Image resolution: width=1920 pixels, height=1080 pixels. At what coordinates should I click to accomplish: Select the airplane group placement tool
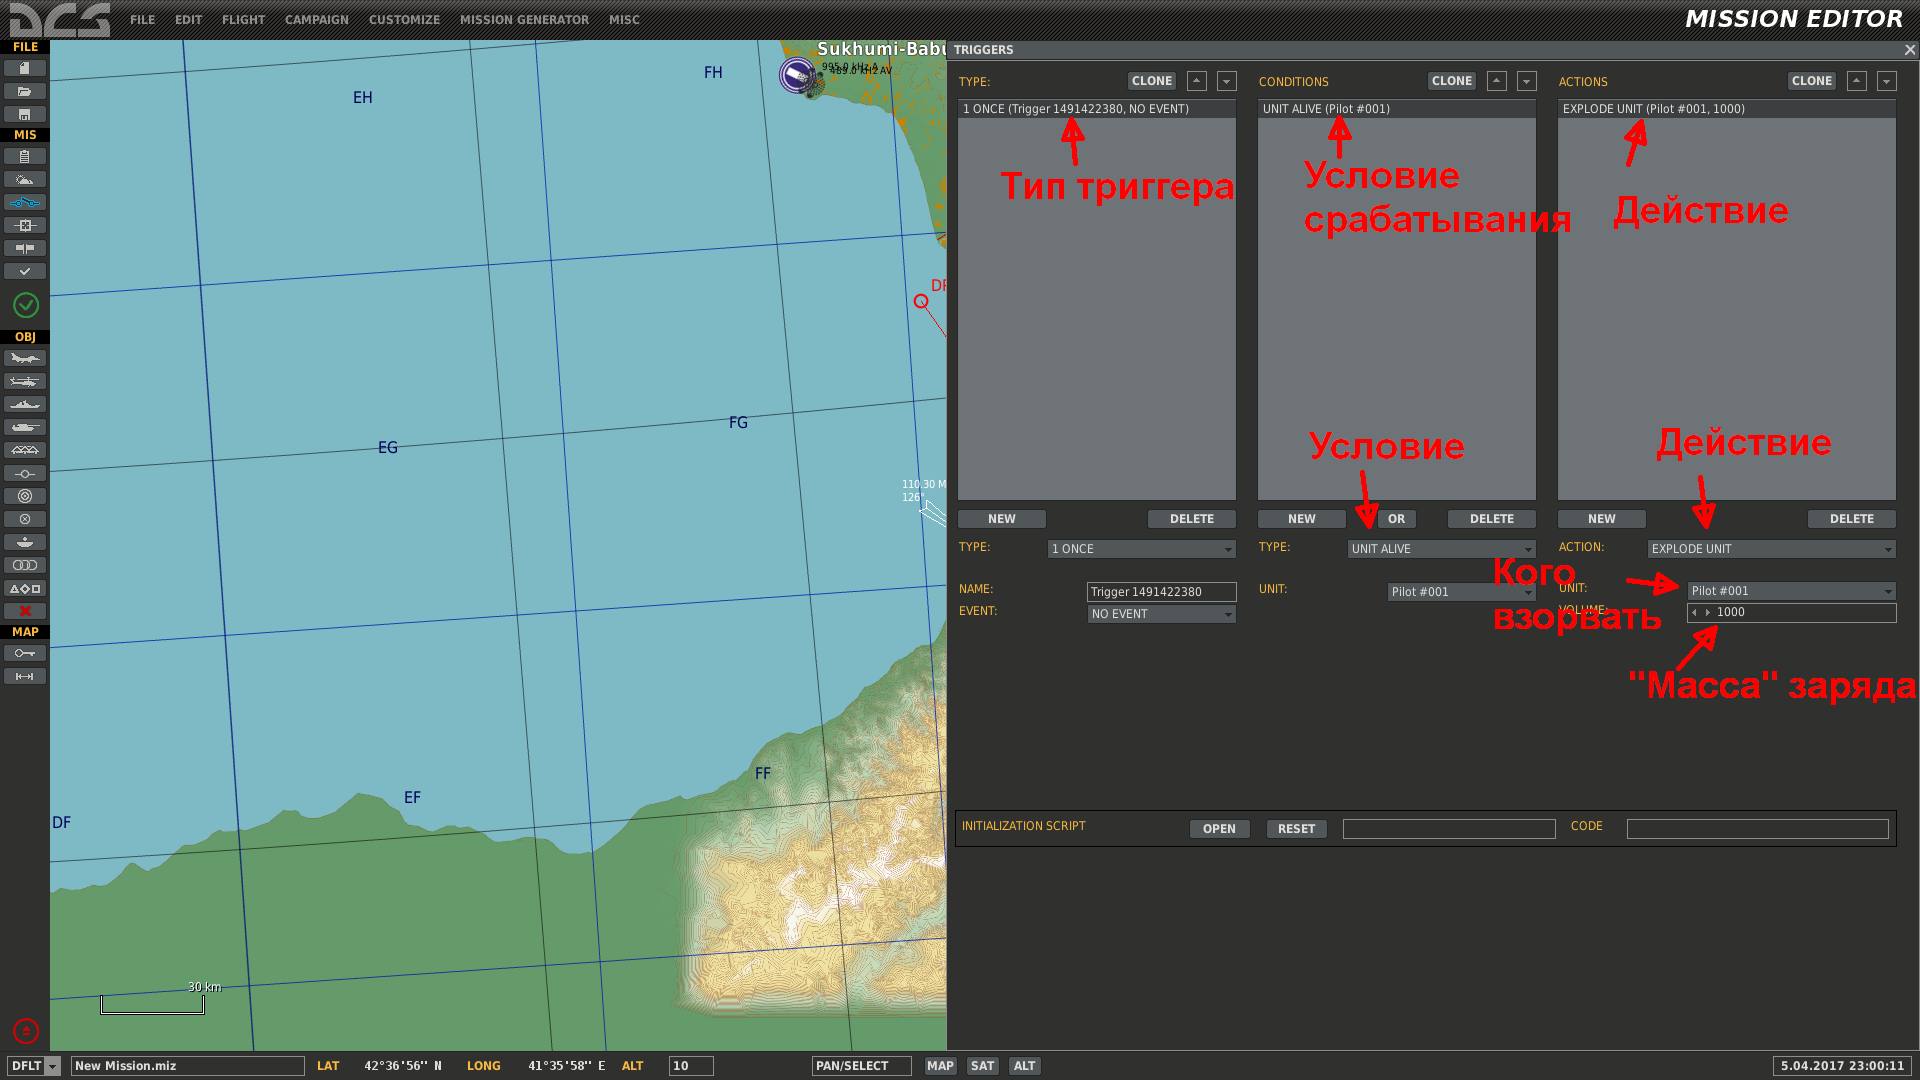click(x=25, y=358)
